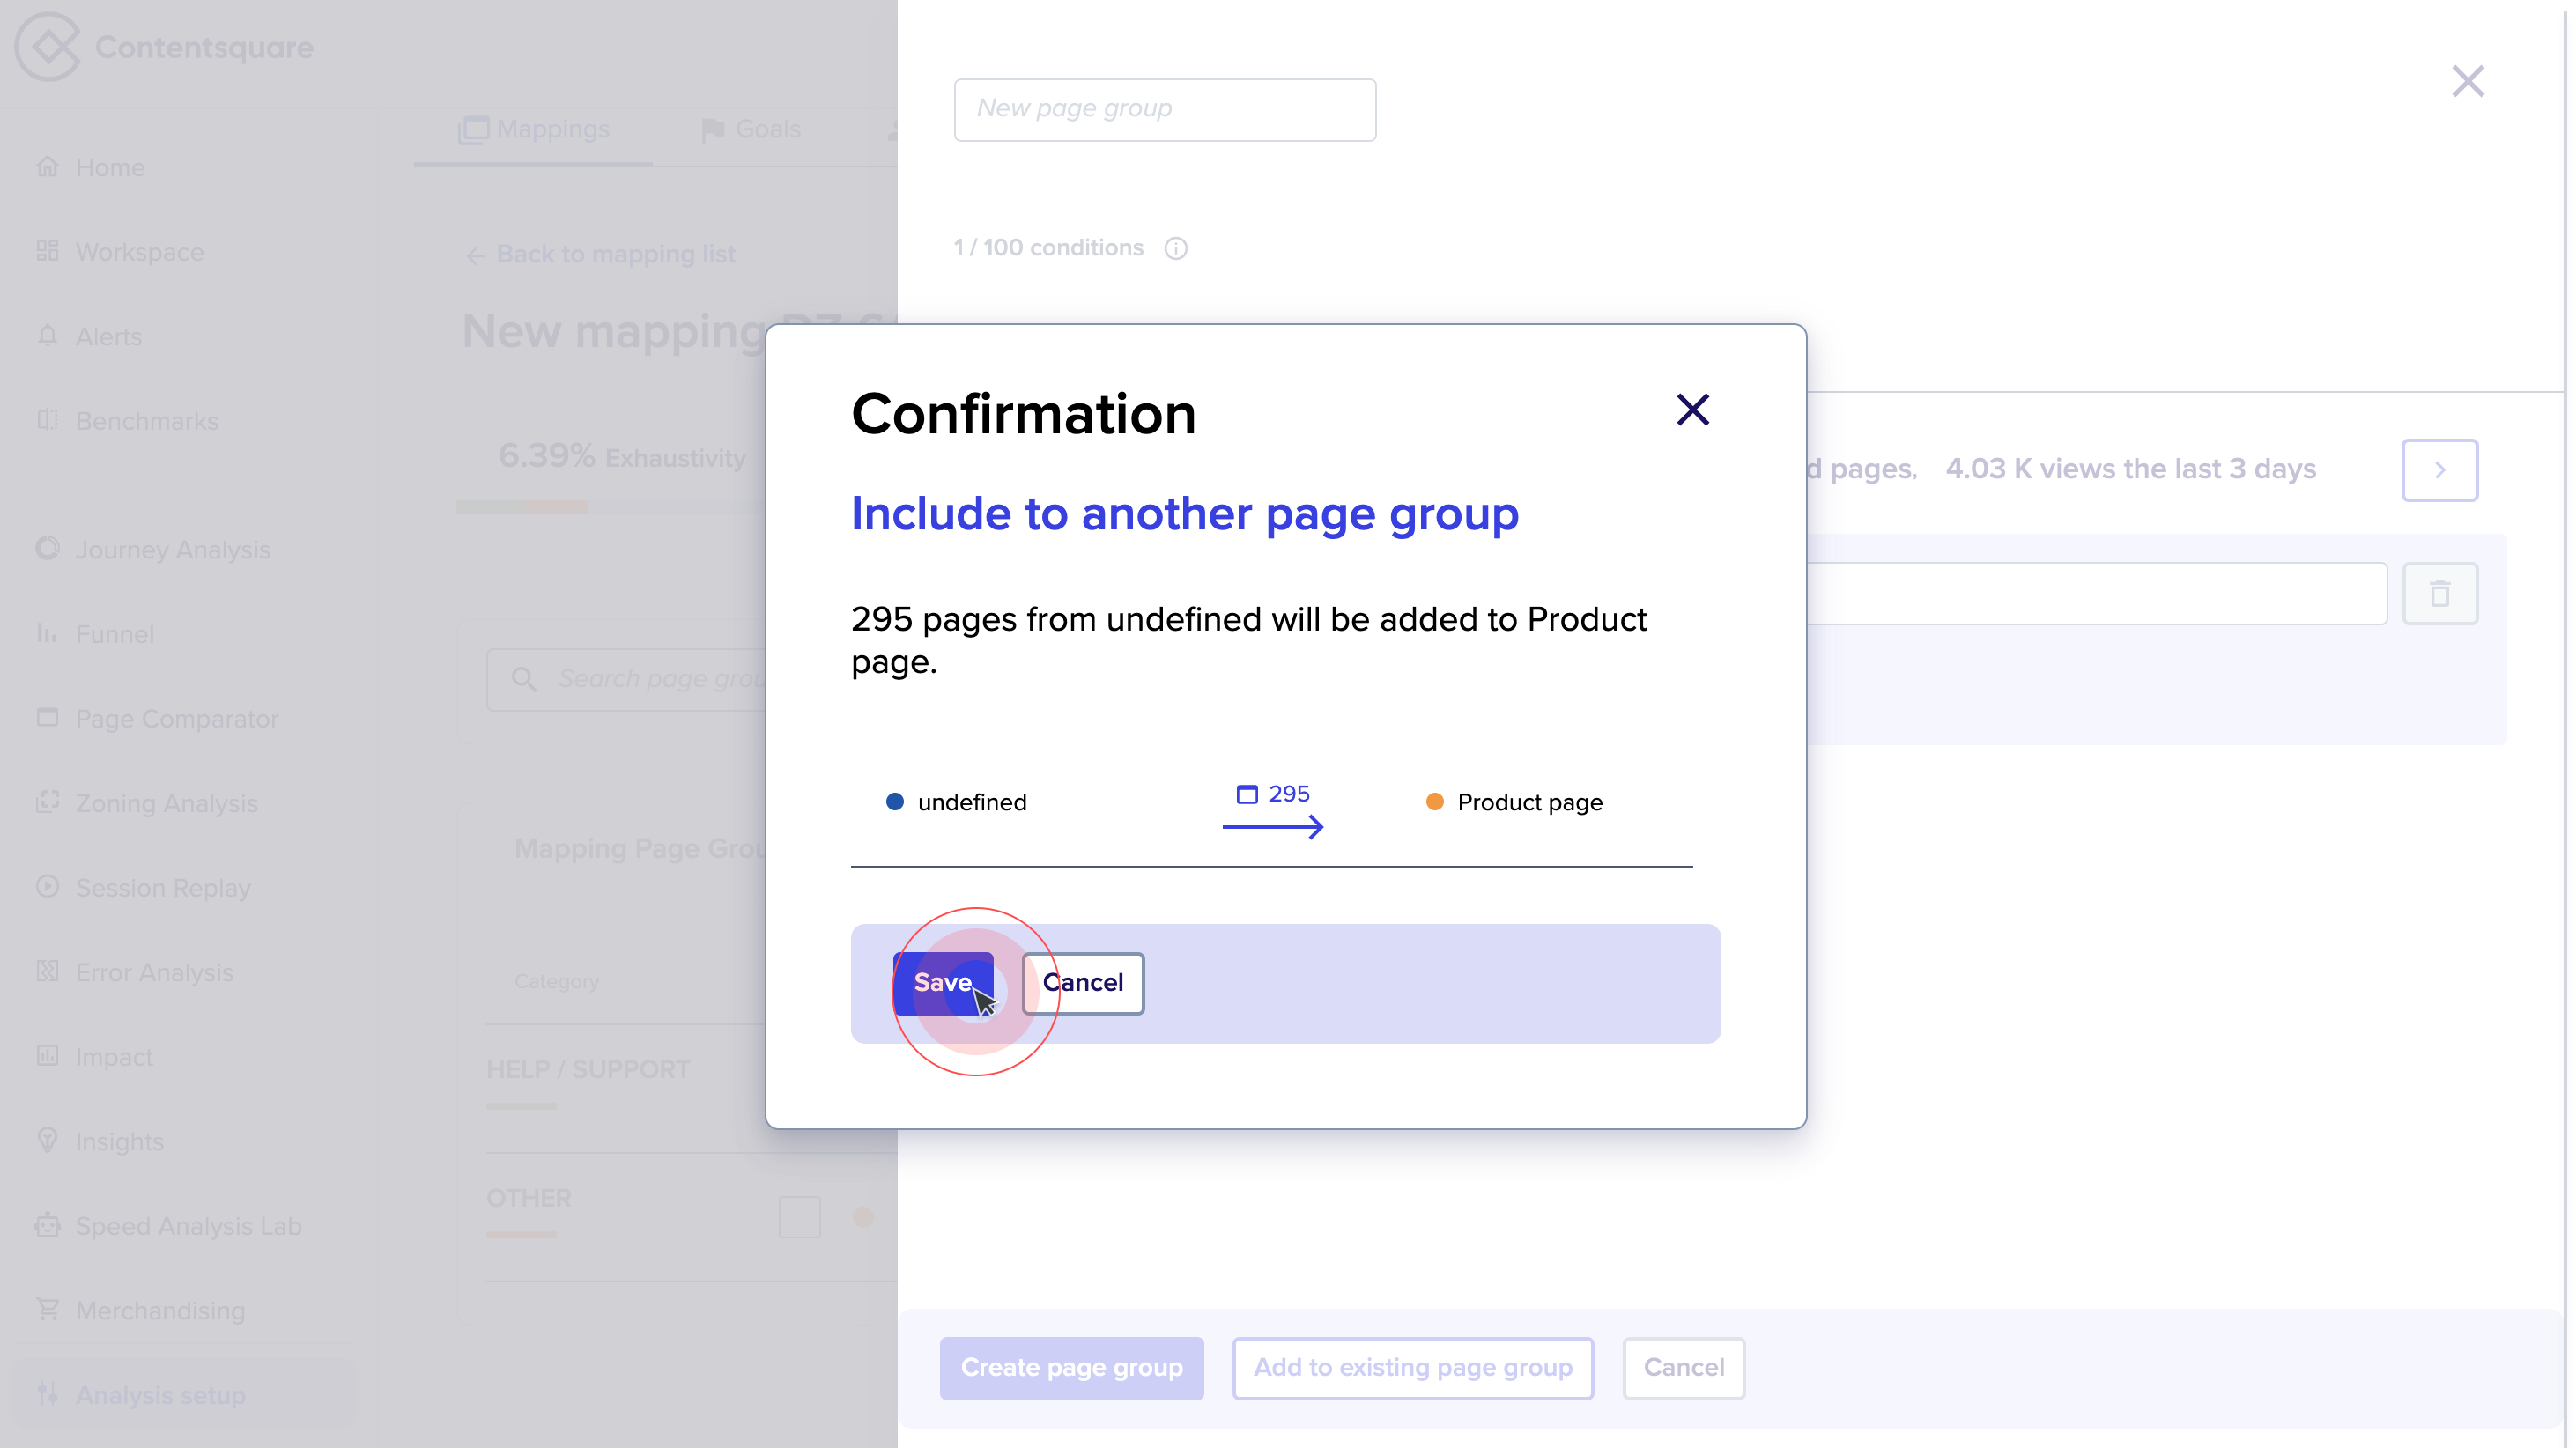This screenshot has width=2576, height=1448.
Task: Click the Exhaustivity progress bar
Action: click(523, 508)
